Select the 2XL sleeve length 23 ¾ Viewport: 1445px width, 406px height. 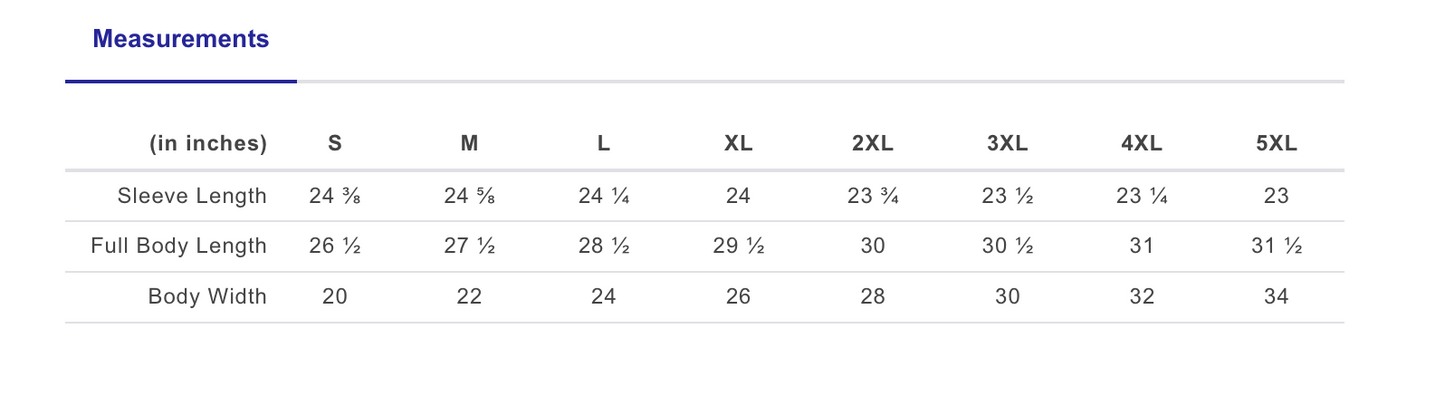(872, 196)
